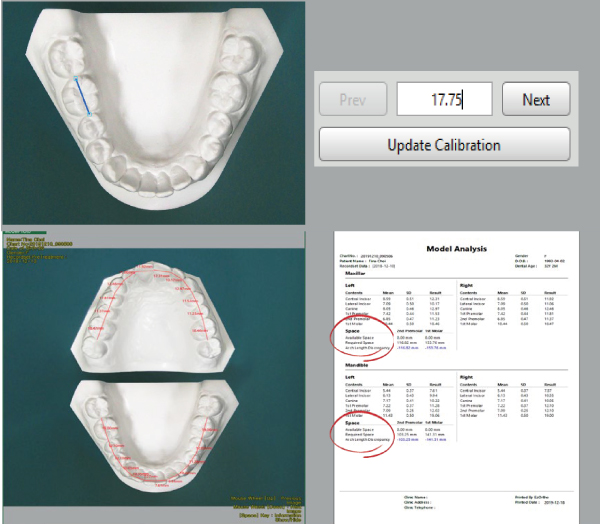Click the Model Analysis report title
Image resolution: width=600 pixels, height=524 pixels.
tap(458, 247)
